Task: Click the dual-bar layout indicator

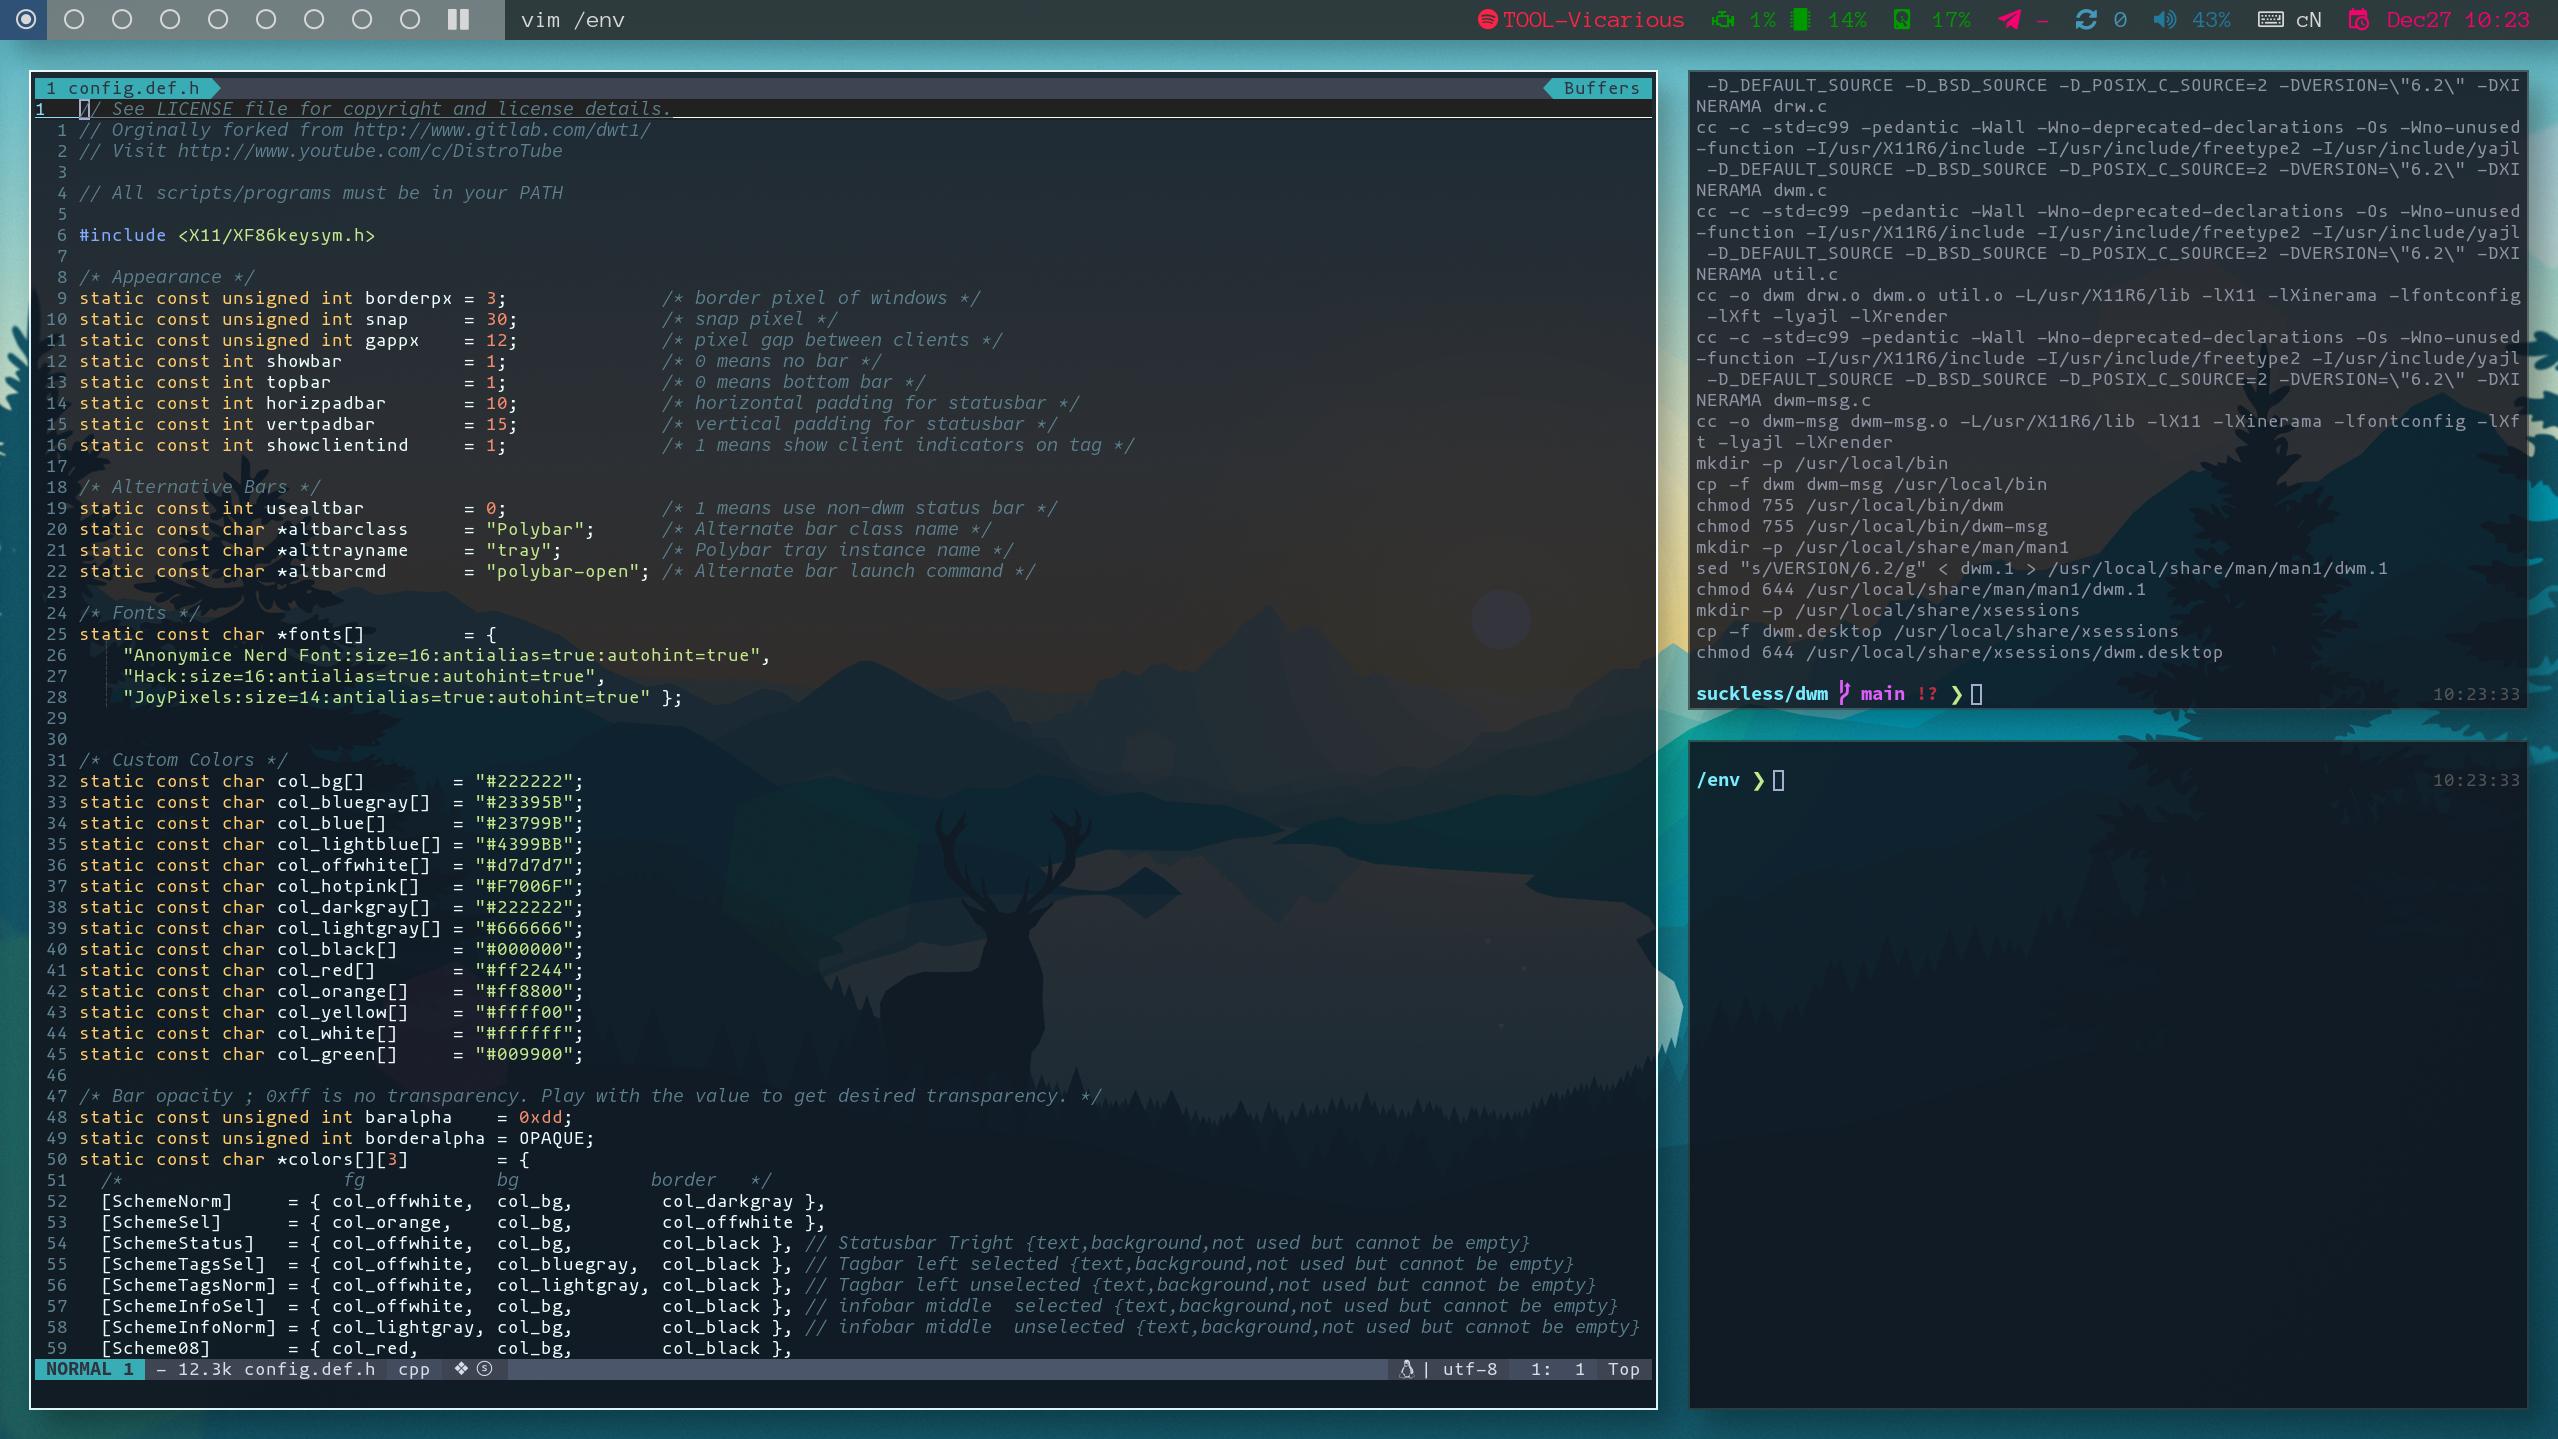Action: click(457, 19)
